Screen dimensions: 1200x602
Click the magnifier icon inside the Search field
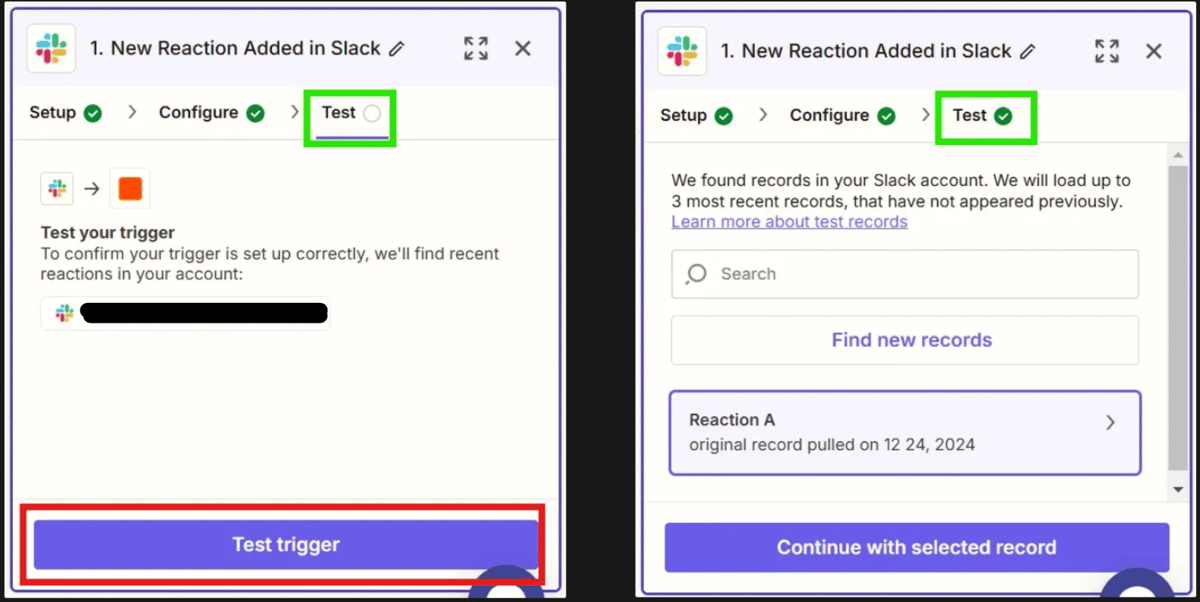click(x=697, y=274)
